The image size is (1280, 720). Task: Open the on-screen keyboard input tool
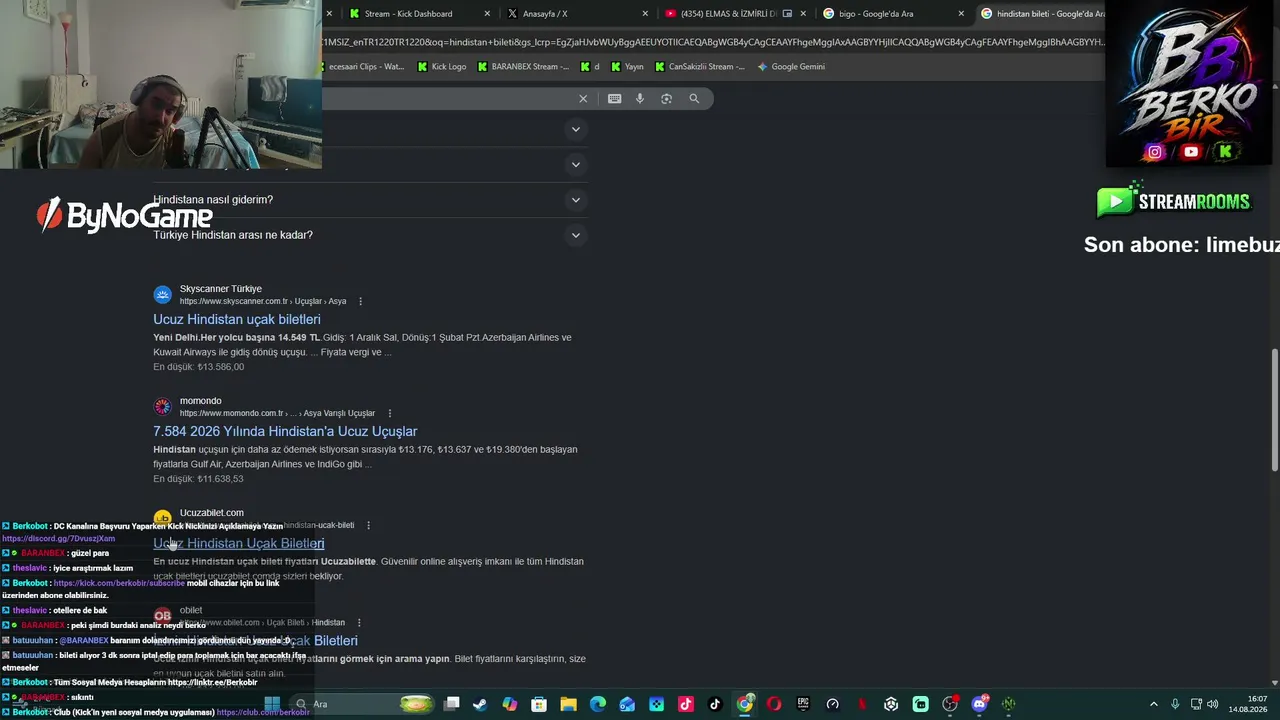point(614,98)
